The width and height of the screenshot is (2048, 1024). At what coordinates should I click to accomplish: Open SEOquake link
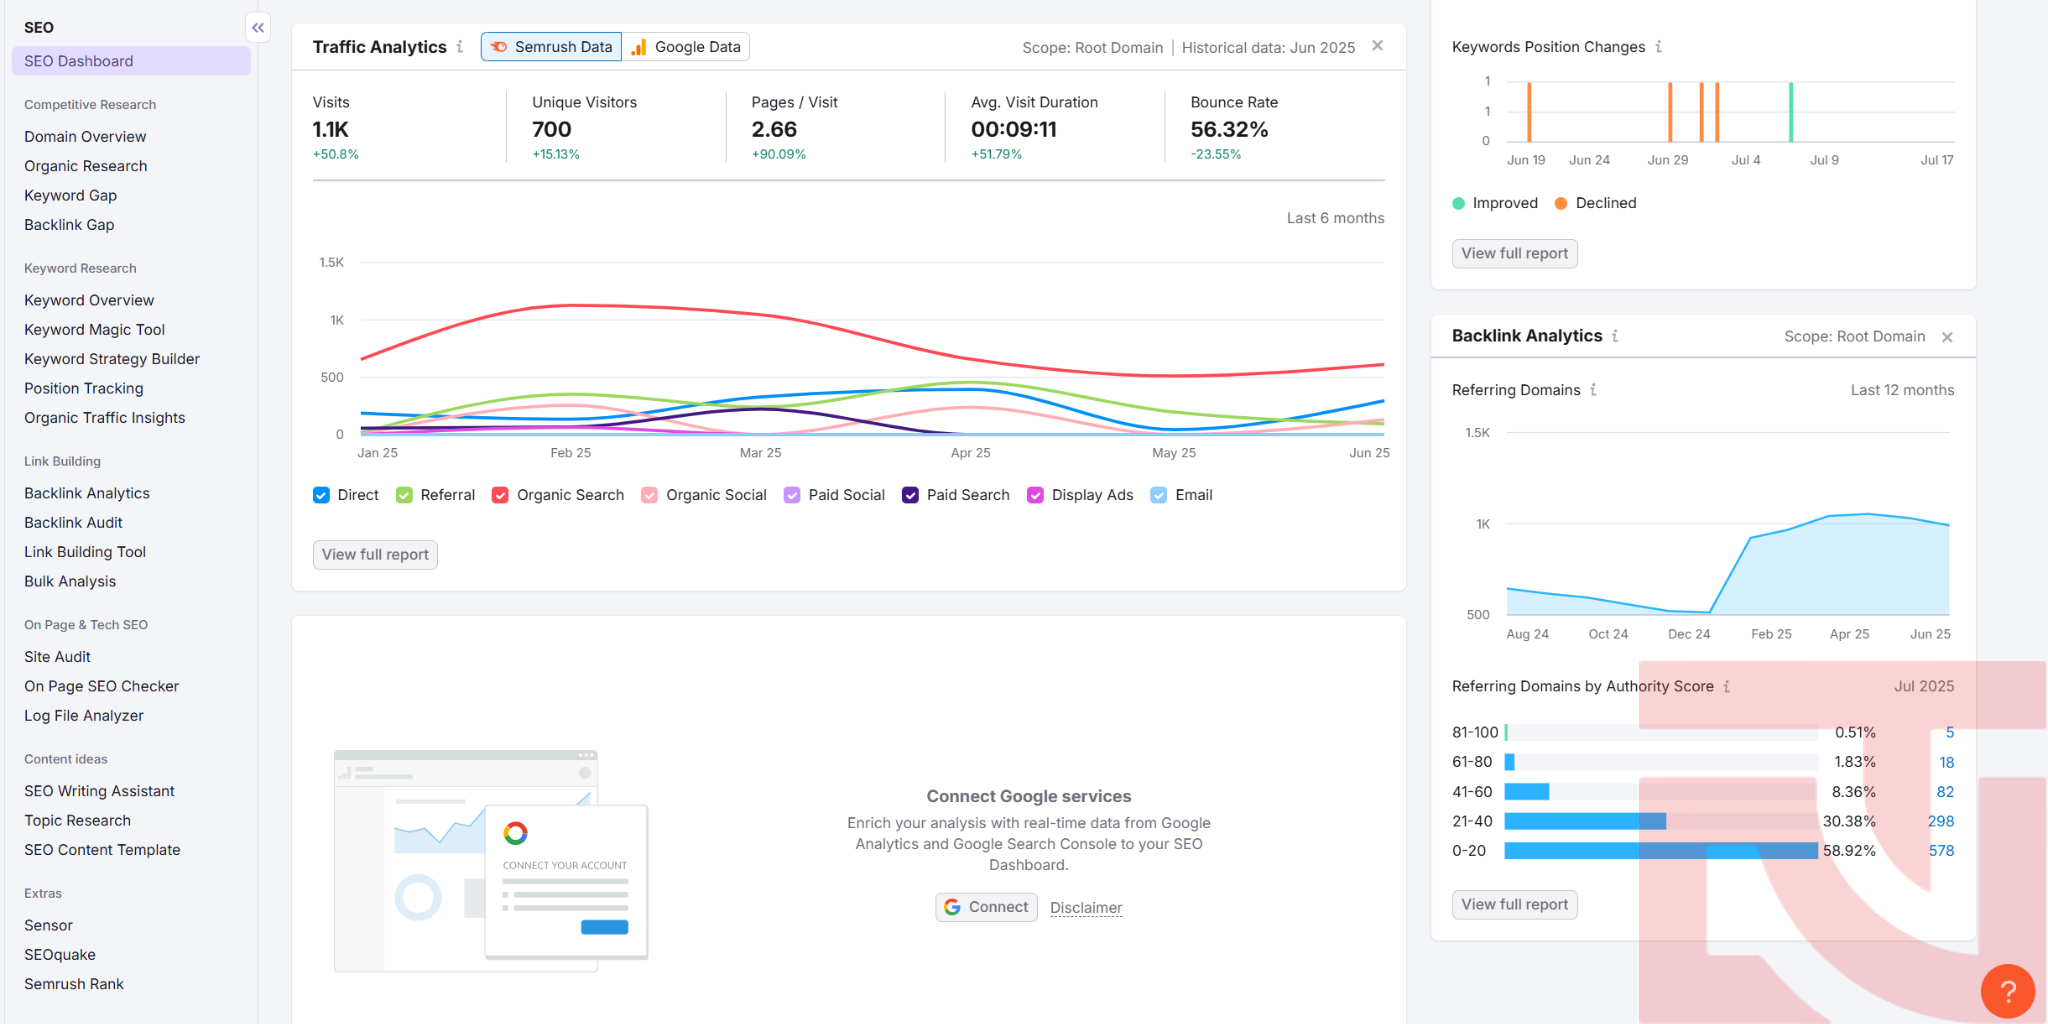(x=60, y=955)
